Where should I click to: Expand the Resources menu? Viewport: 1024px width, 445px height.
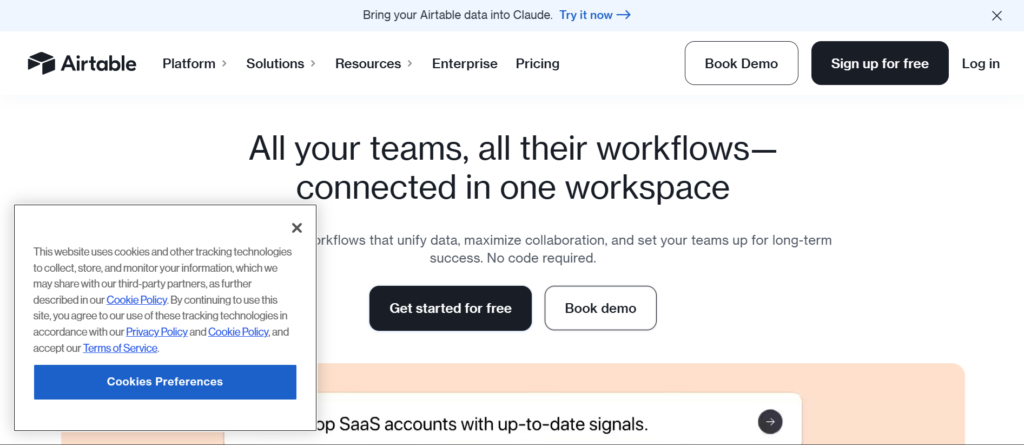tap(373, 63)
